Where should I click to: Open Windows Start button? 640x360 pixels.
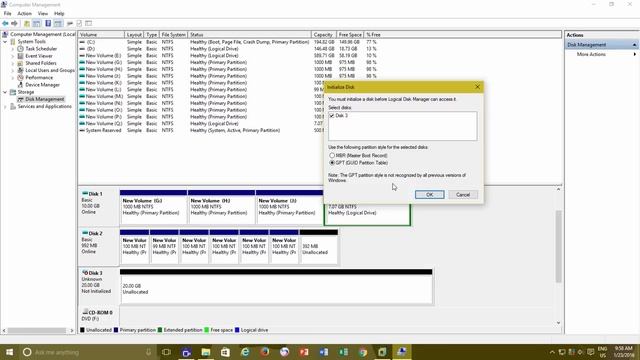click(x=9, y=352)
